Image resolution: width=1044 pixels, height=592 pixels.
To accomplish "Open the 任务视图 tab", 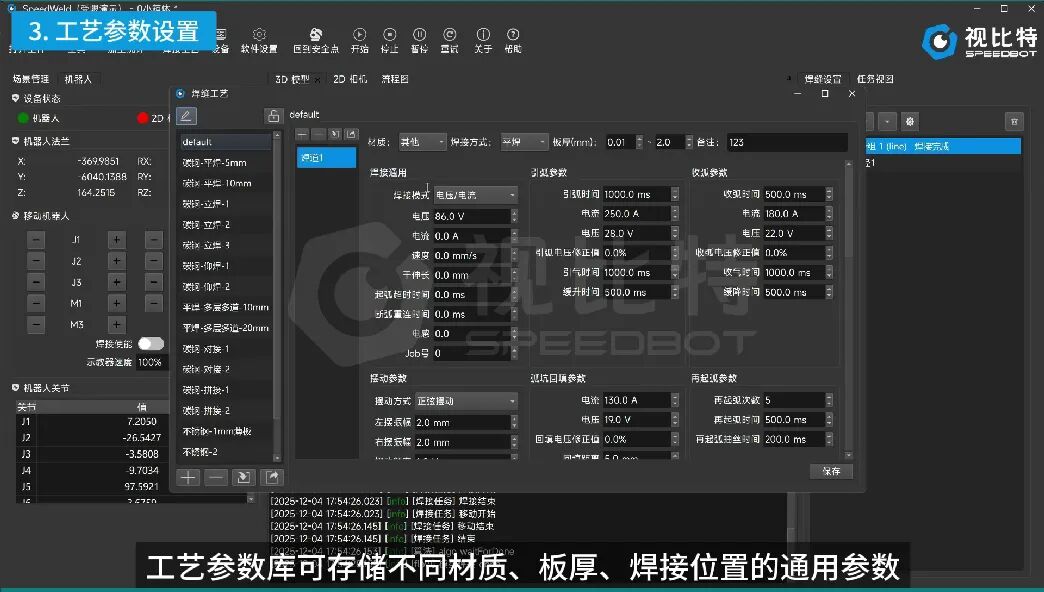I will coord(875,79).
